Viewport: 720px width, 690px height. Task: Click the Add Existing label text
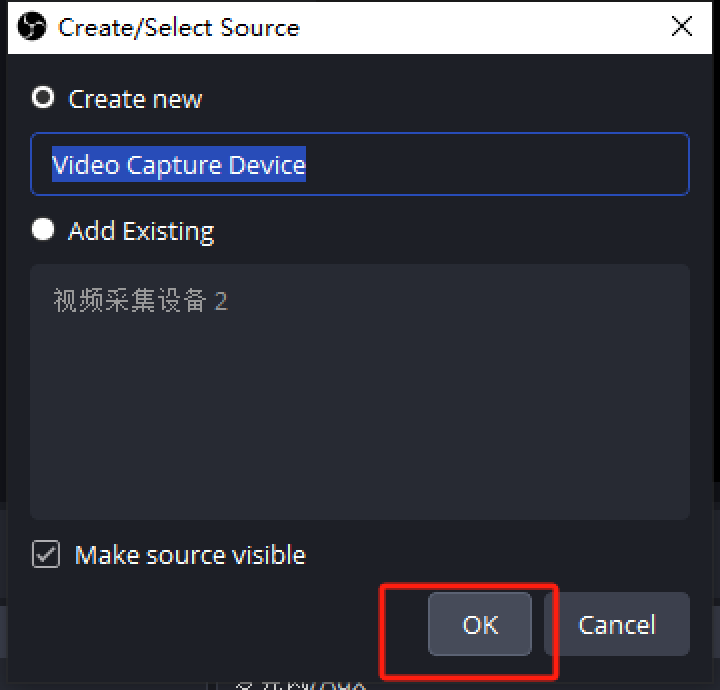(141, 231)
